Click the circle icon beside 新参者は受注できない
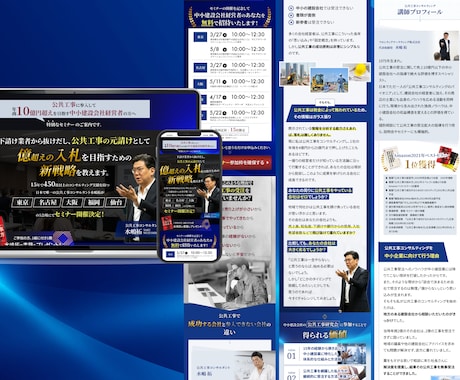Image resolution: width=460 pixels, height=380 pixels. (291, 22)
